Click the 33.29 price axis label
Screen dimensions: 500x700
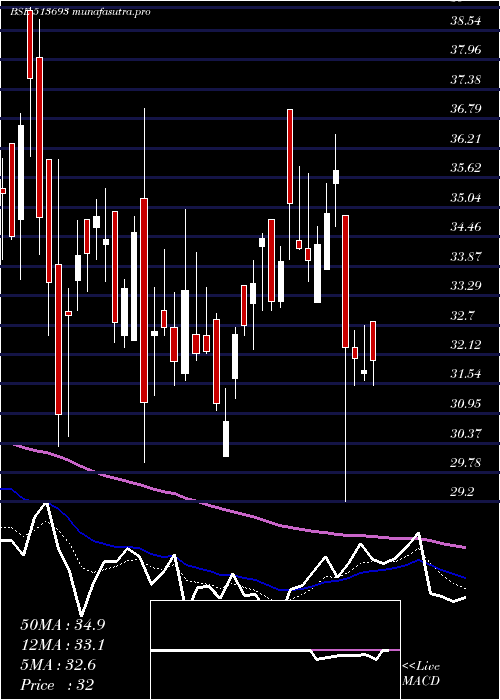coord(466,286)
